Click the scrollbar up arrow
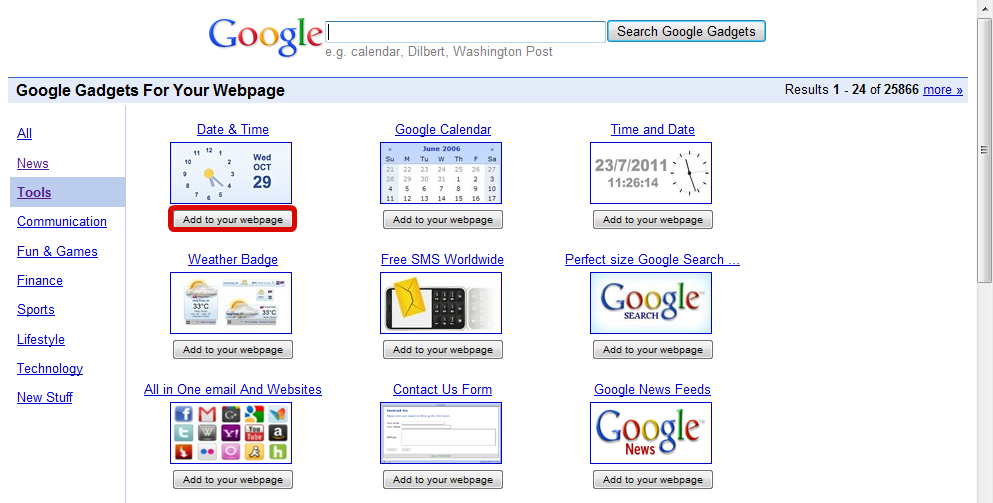 [x=984, y=8]
